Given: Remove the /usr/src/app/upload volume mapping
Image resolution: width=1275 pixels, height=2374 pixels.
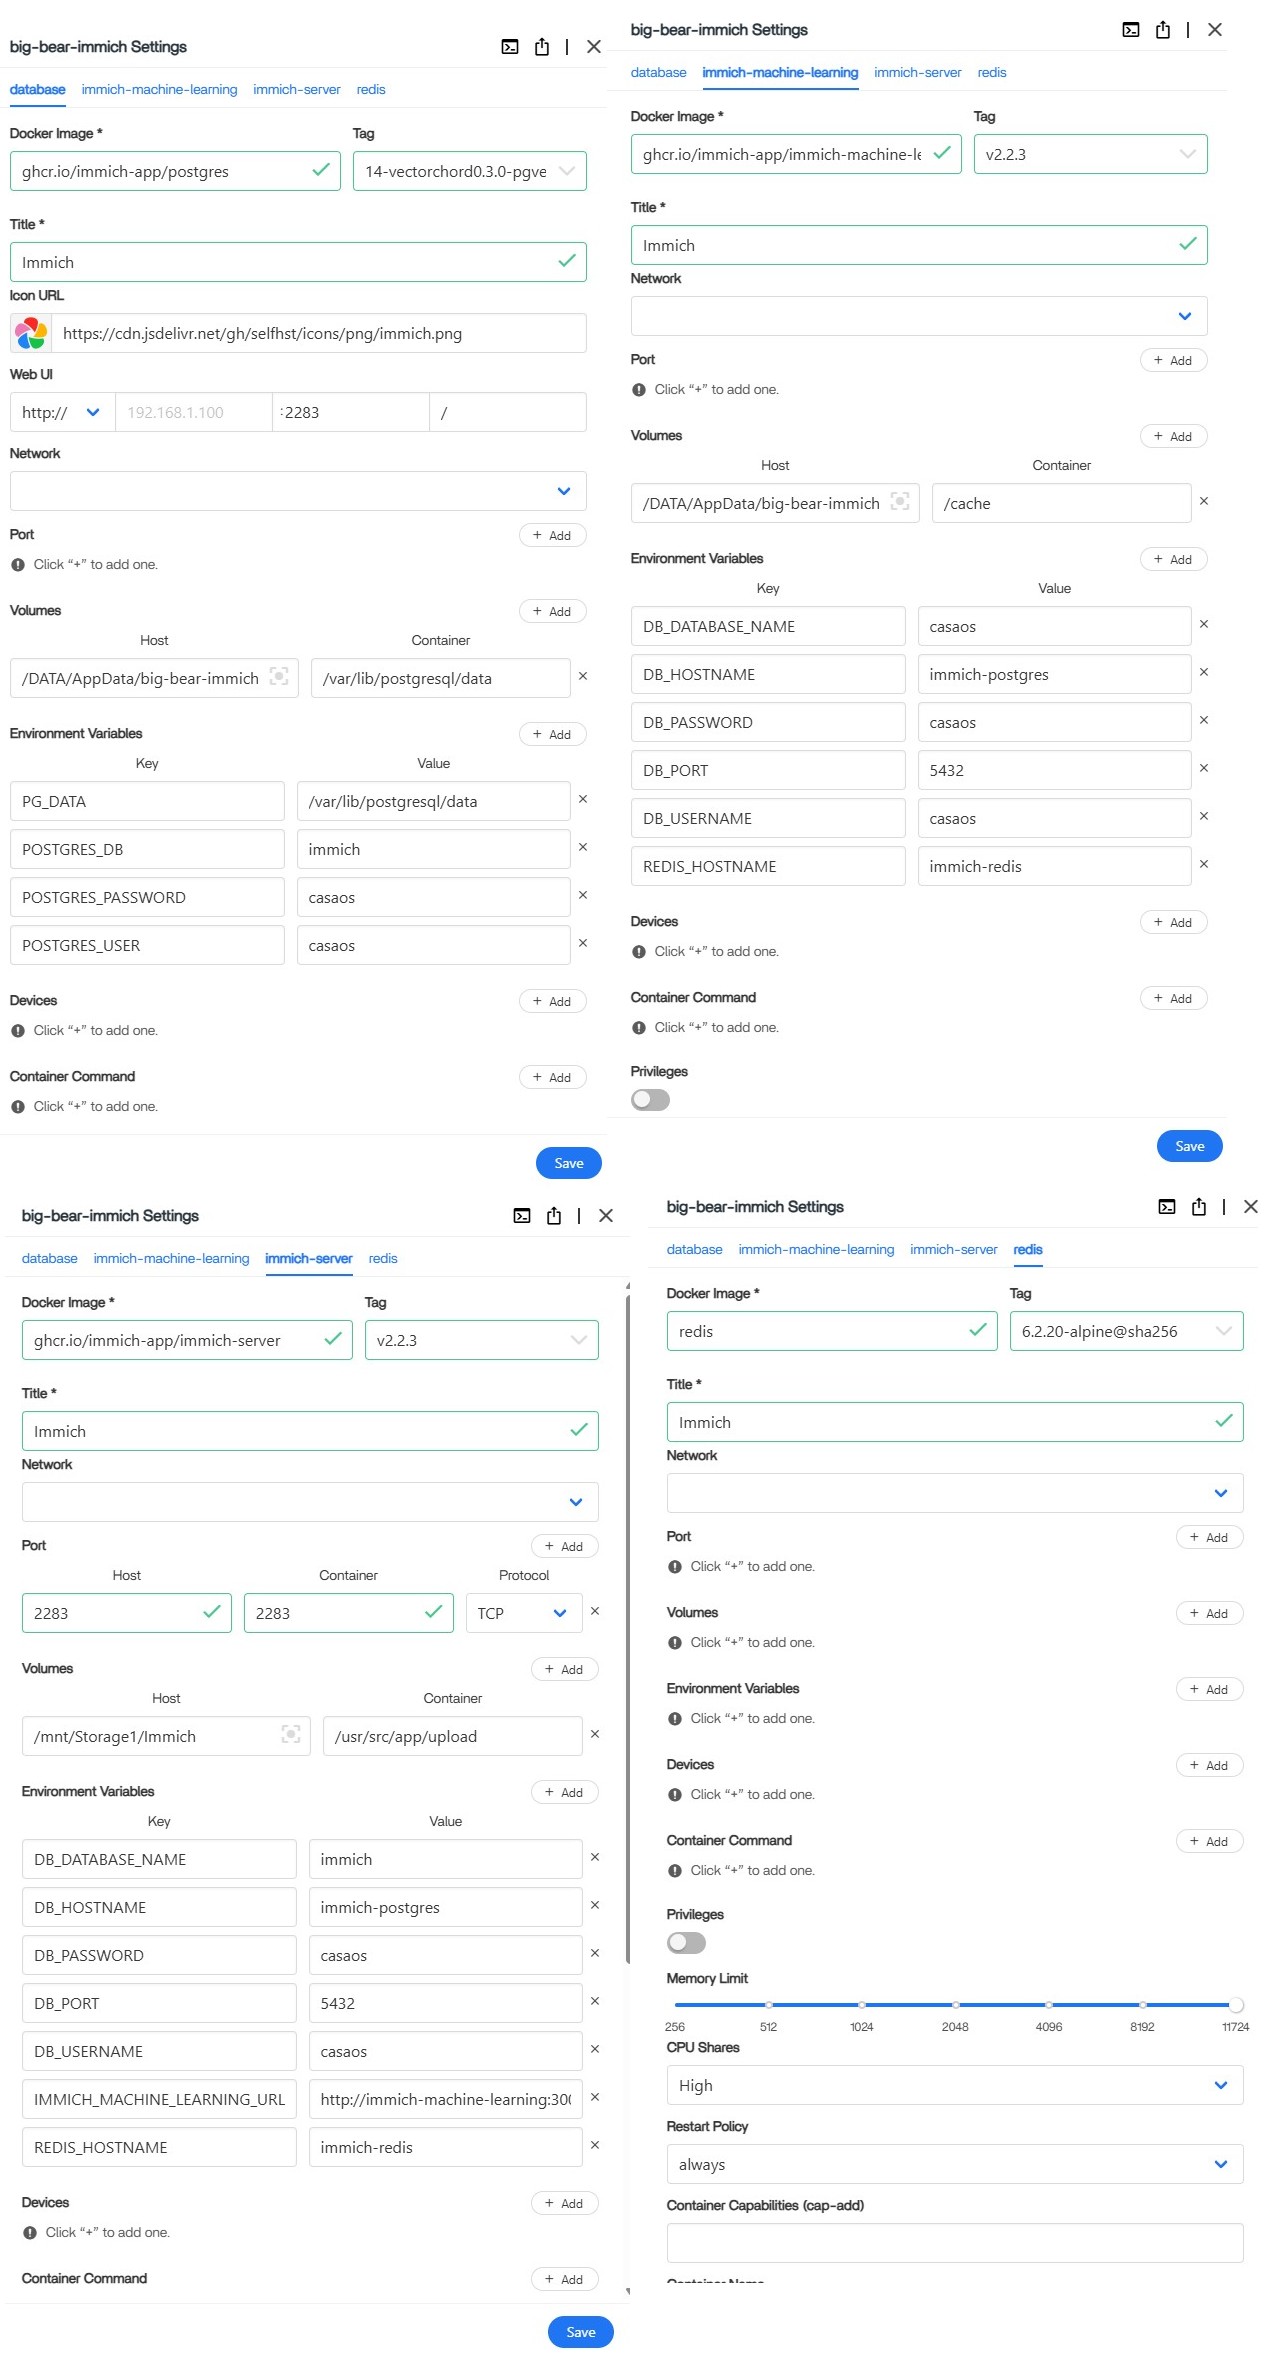Looking at the screenshot, I should pos(595,1734).
